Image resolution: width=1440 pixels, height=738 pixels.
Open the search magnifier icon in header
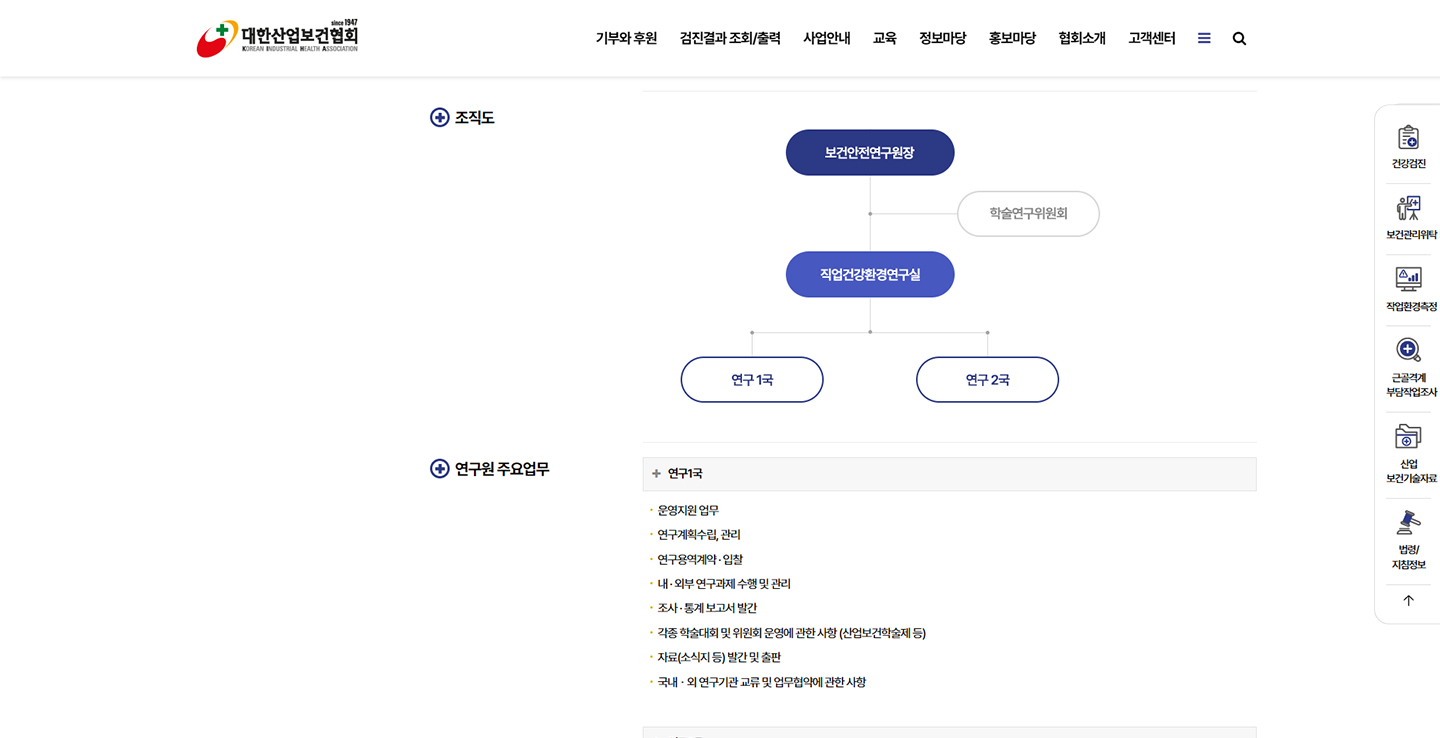(x=1239, y=39)
